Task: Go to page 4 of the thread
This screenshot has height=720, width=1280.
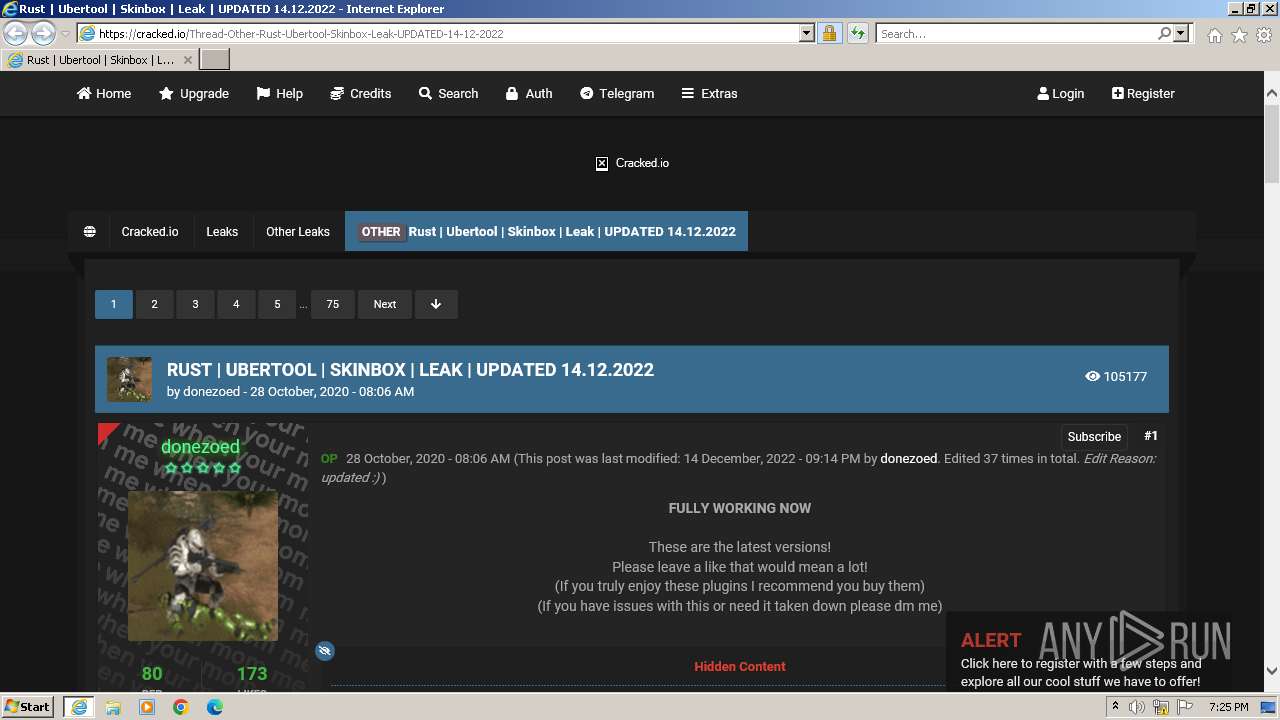Action: (236, 304)
